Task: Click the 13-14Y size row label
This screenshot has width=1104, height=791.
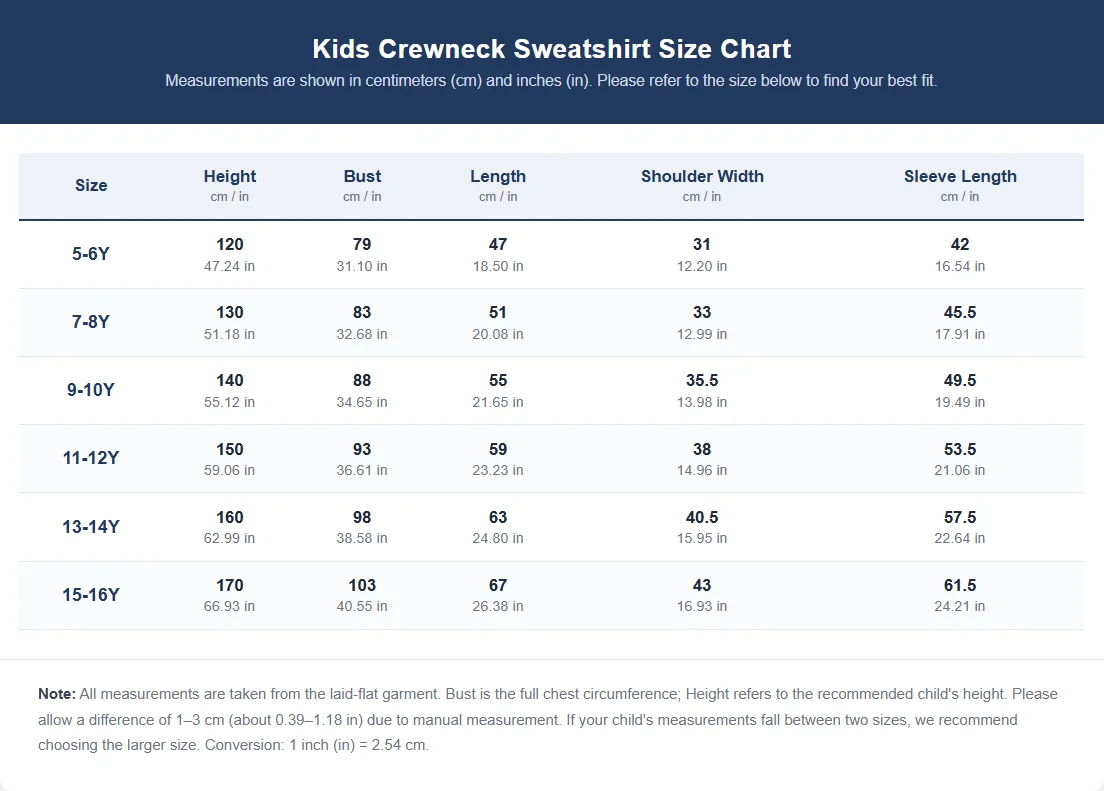Action: 91,526
